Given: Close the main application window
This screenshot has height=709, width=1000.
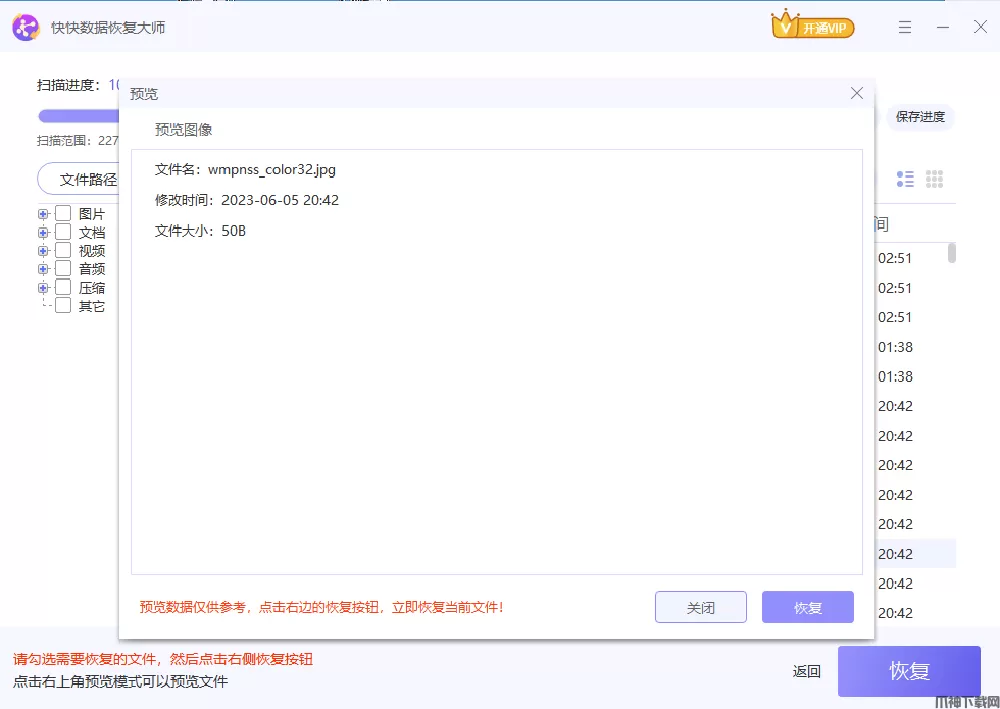Looking at the screenshot, I should tap(980, 27).
